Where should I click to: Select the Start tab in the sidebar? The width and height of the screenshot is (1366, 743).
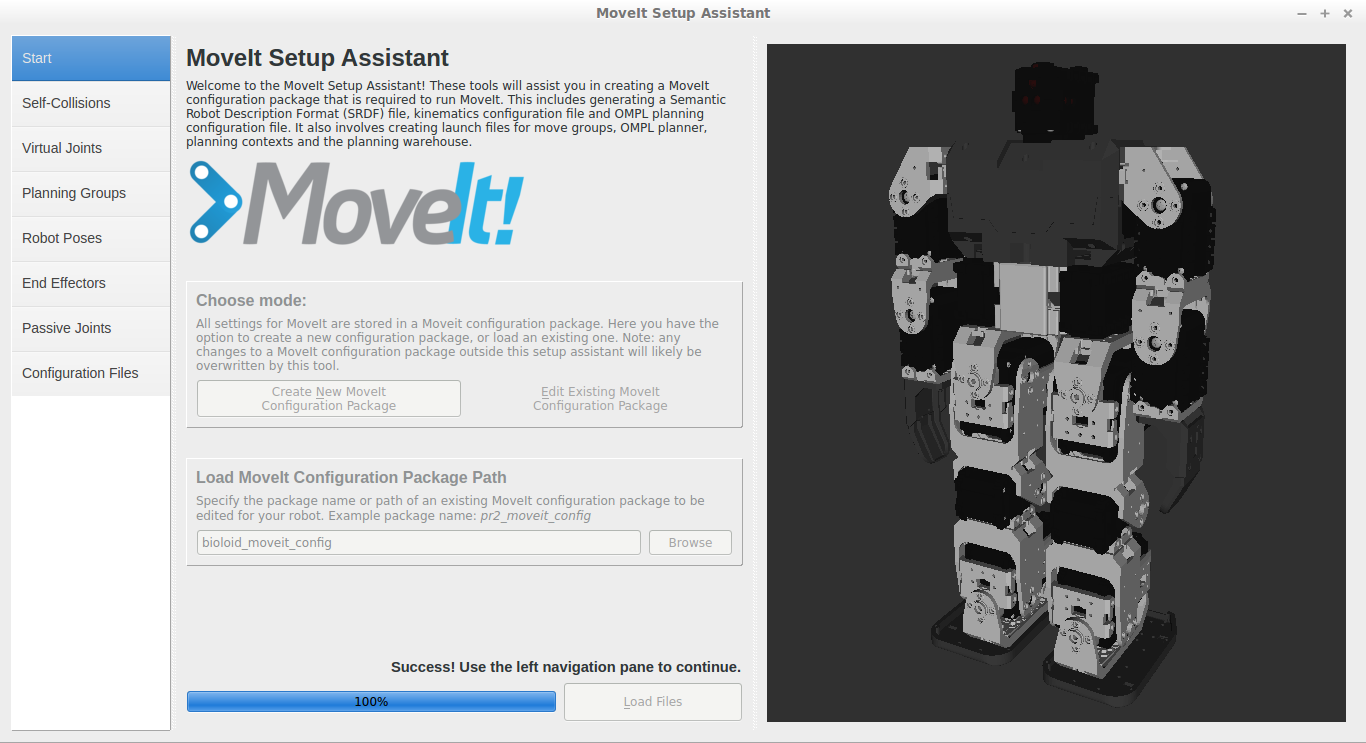[90, 58]
